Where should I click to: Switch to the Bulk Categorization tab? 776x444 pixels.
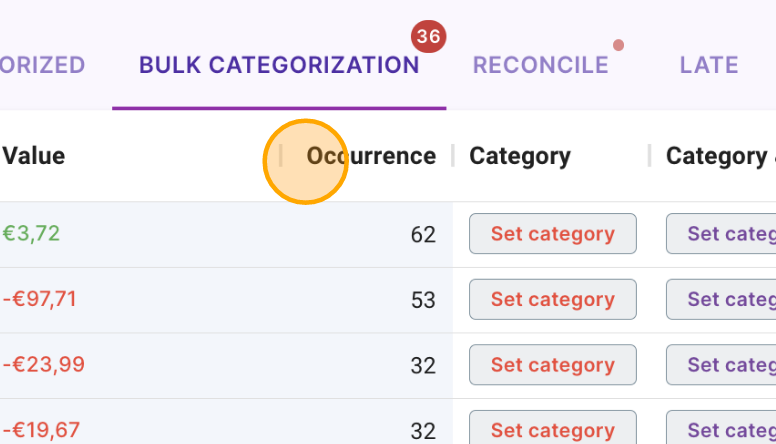click(279, 65)
